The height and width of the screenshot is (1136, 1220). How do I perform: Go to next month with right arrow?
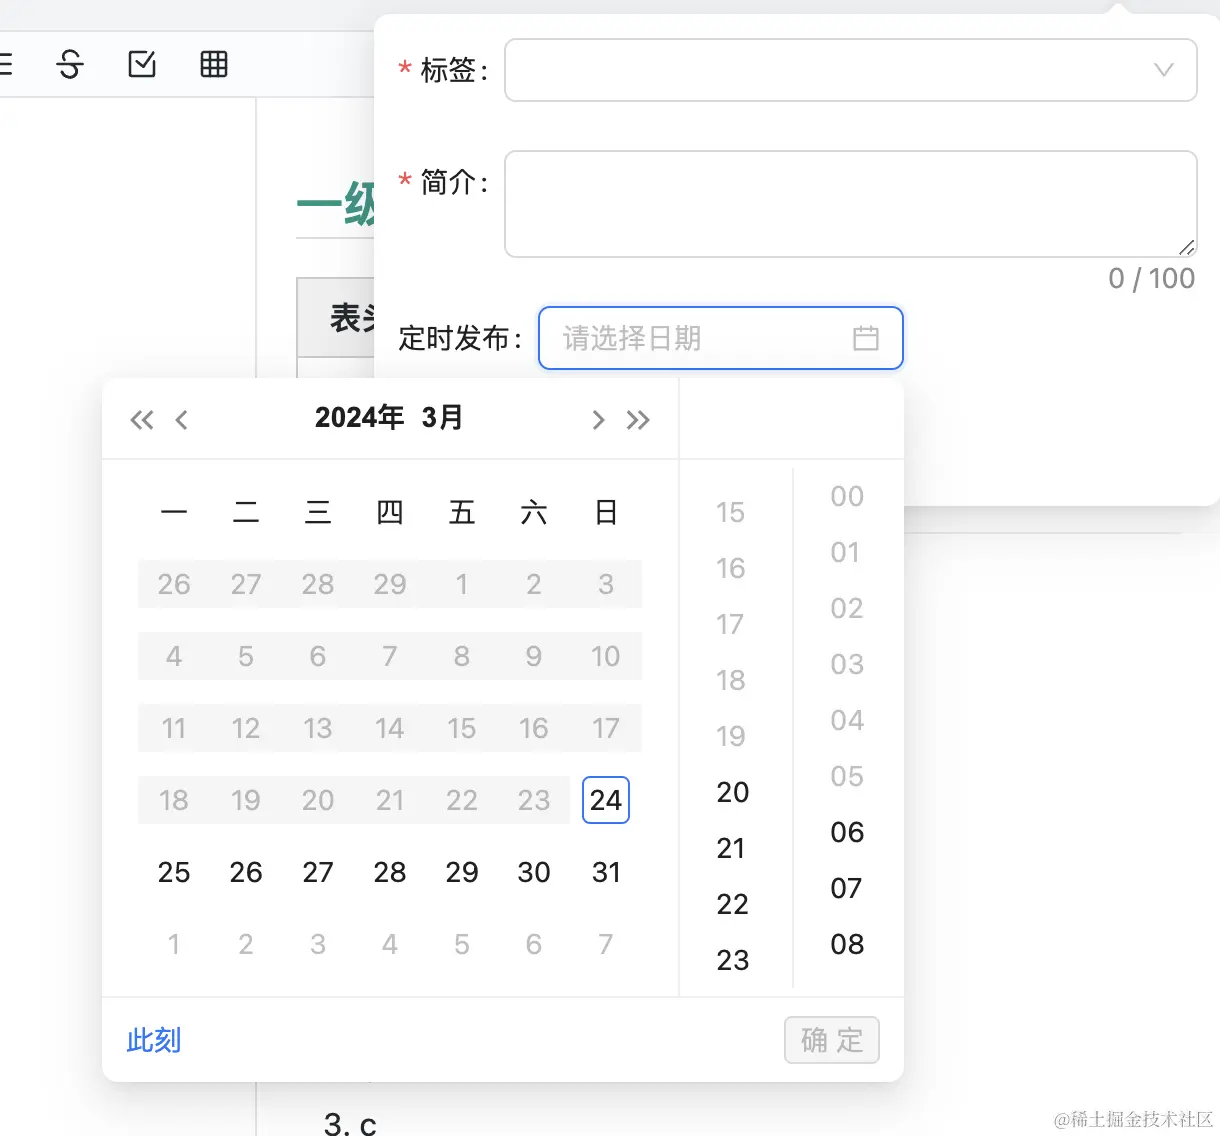[x=598, y=419]
